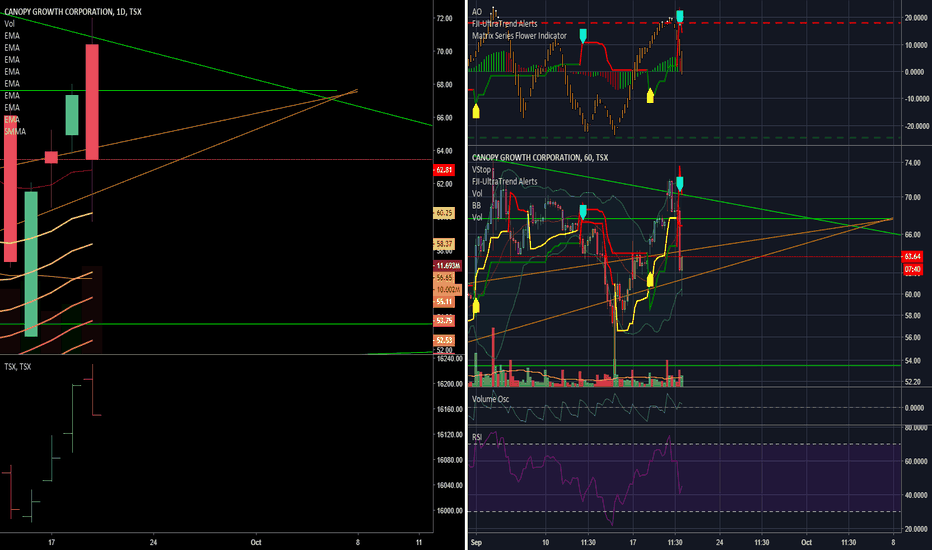Select the daily chart title CANOPY GROWTH CORPORATION, 1D, TSX
The image size is (932, 550).
(x=73, y=12)
